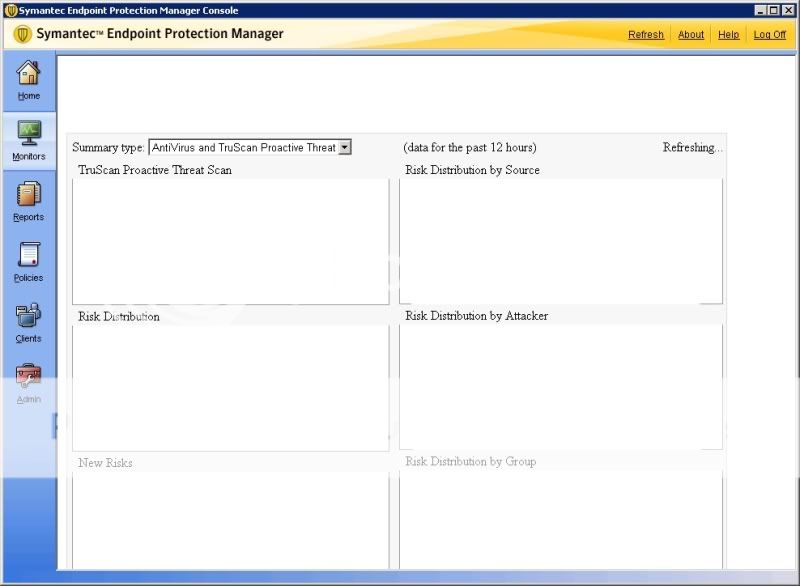Click the Refresh link
This screenshot has width=800, height=586.
(x=645, y=34)
